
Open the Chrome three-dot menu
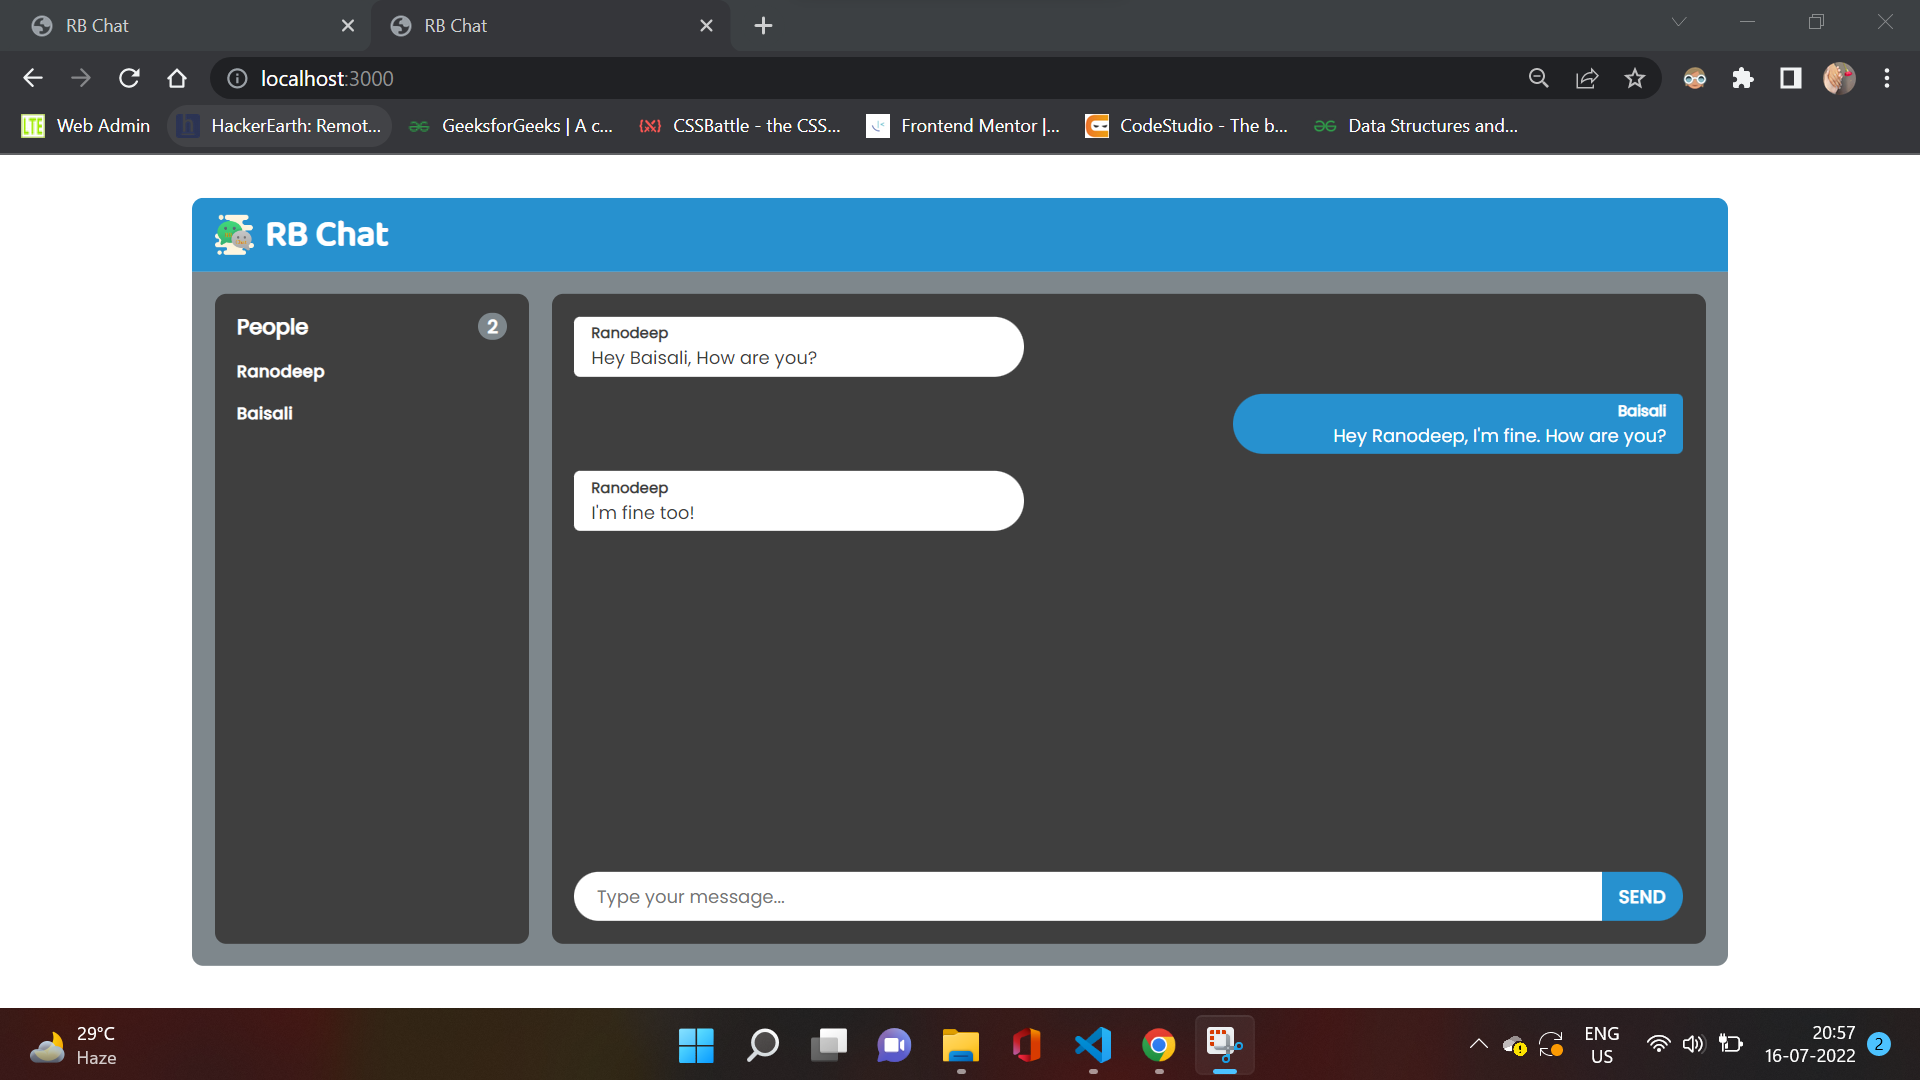[1887, 78]
